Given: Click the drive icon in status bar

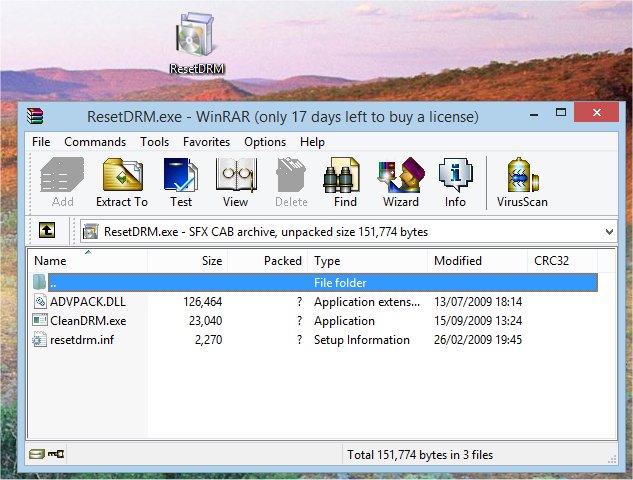Looking at the screenshot, I should click(37, 454).
